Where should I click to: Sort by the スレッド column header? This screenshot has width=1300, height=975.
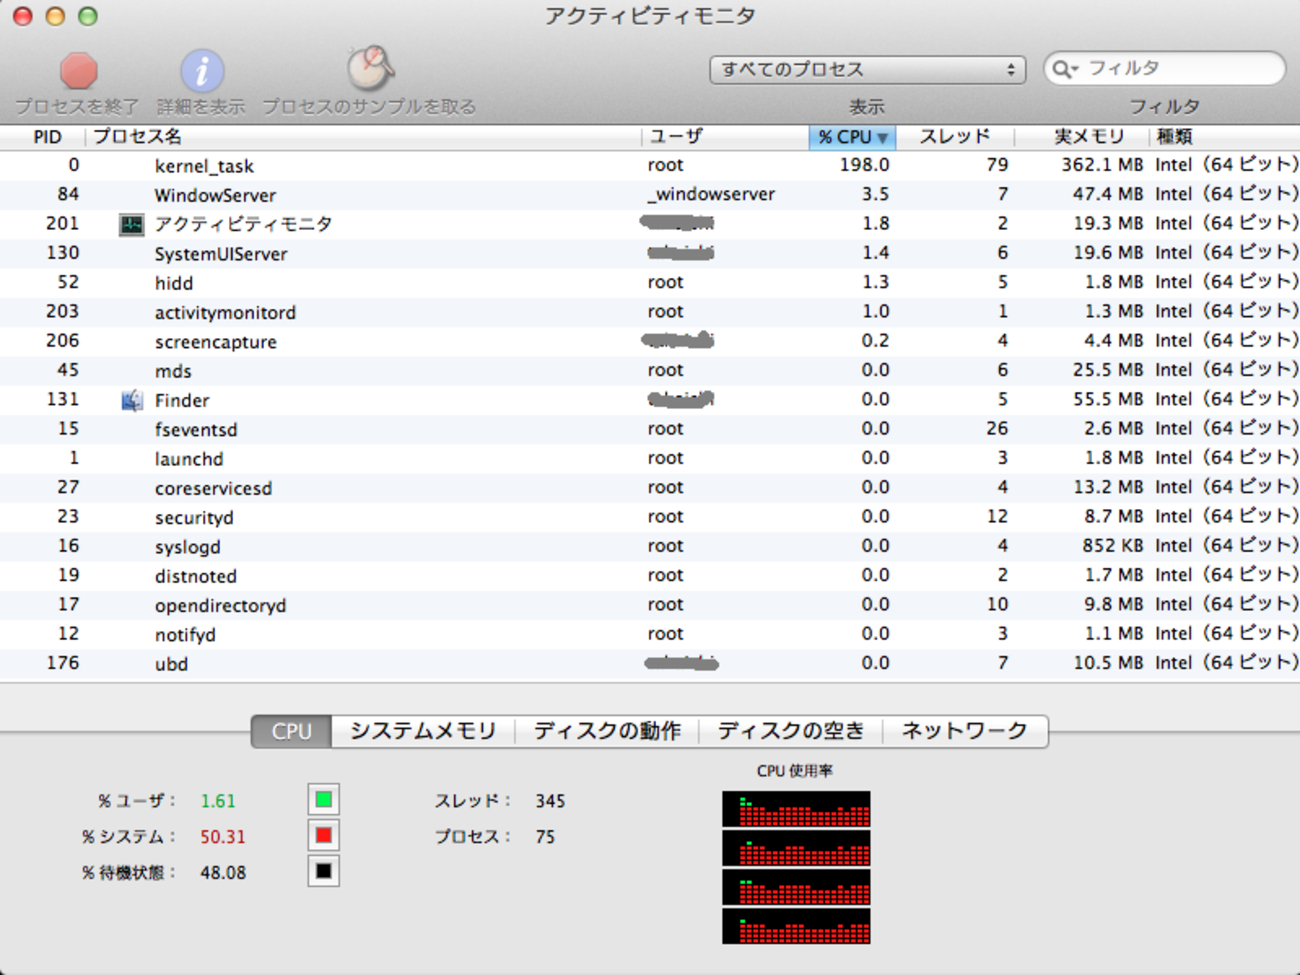(955, 137)
